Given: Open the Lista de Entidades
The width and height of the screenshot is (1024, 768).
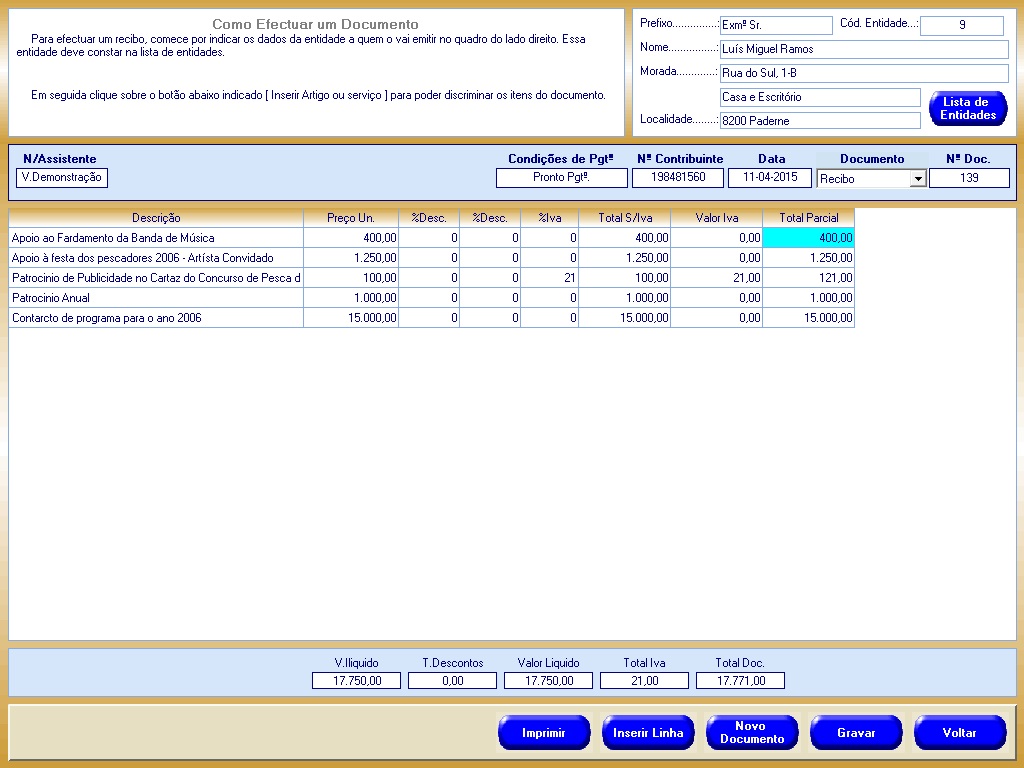Looking at the screenshot, I should coord(968,109).
